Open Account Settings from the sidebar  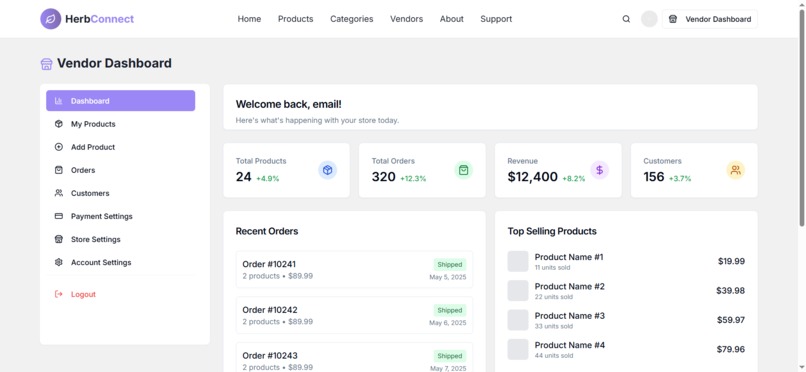tap(120, 263)
